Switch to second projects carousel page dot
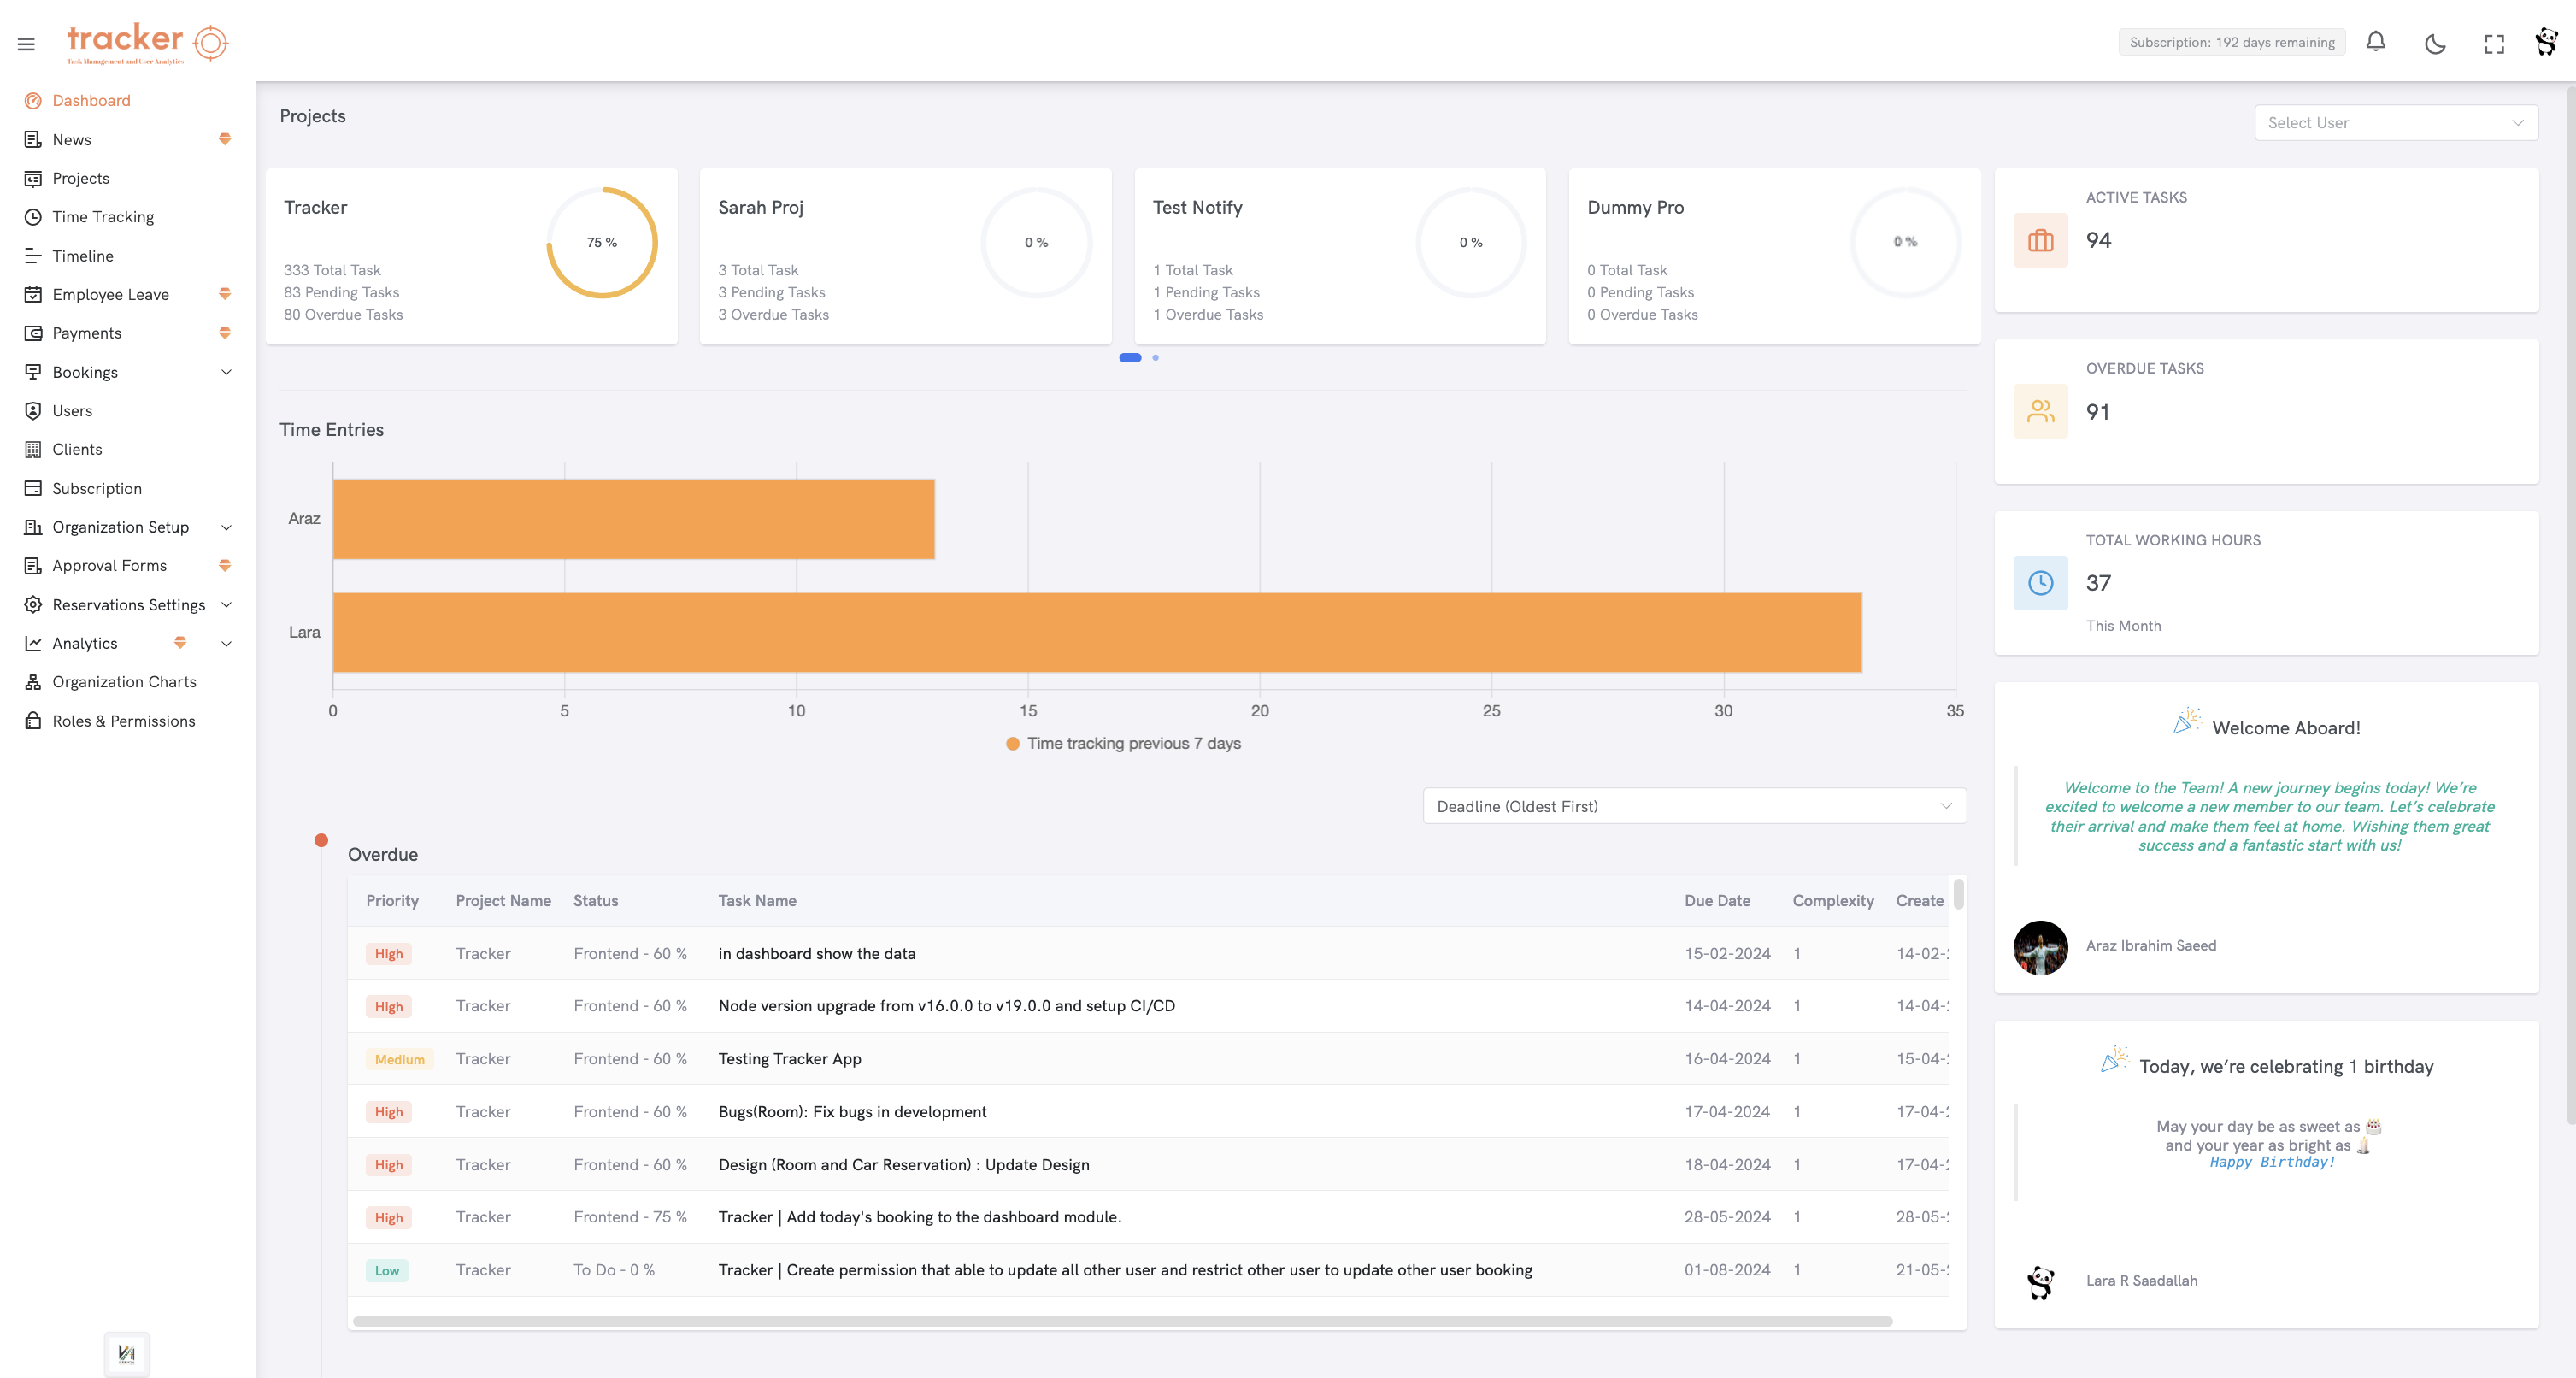This screenshot has height=1378, width=2576. tap(1155, 358)
